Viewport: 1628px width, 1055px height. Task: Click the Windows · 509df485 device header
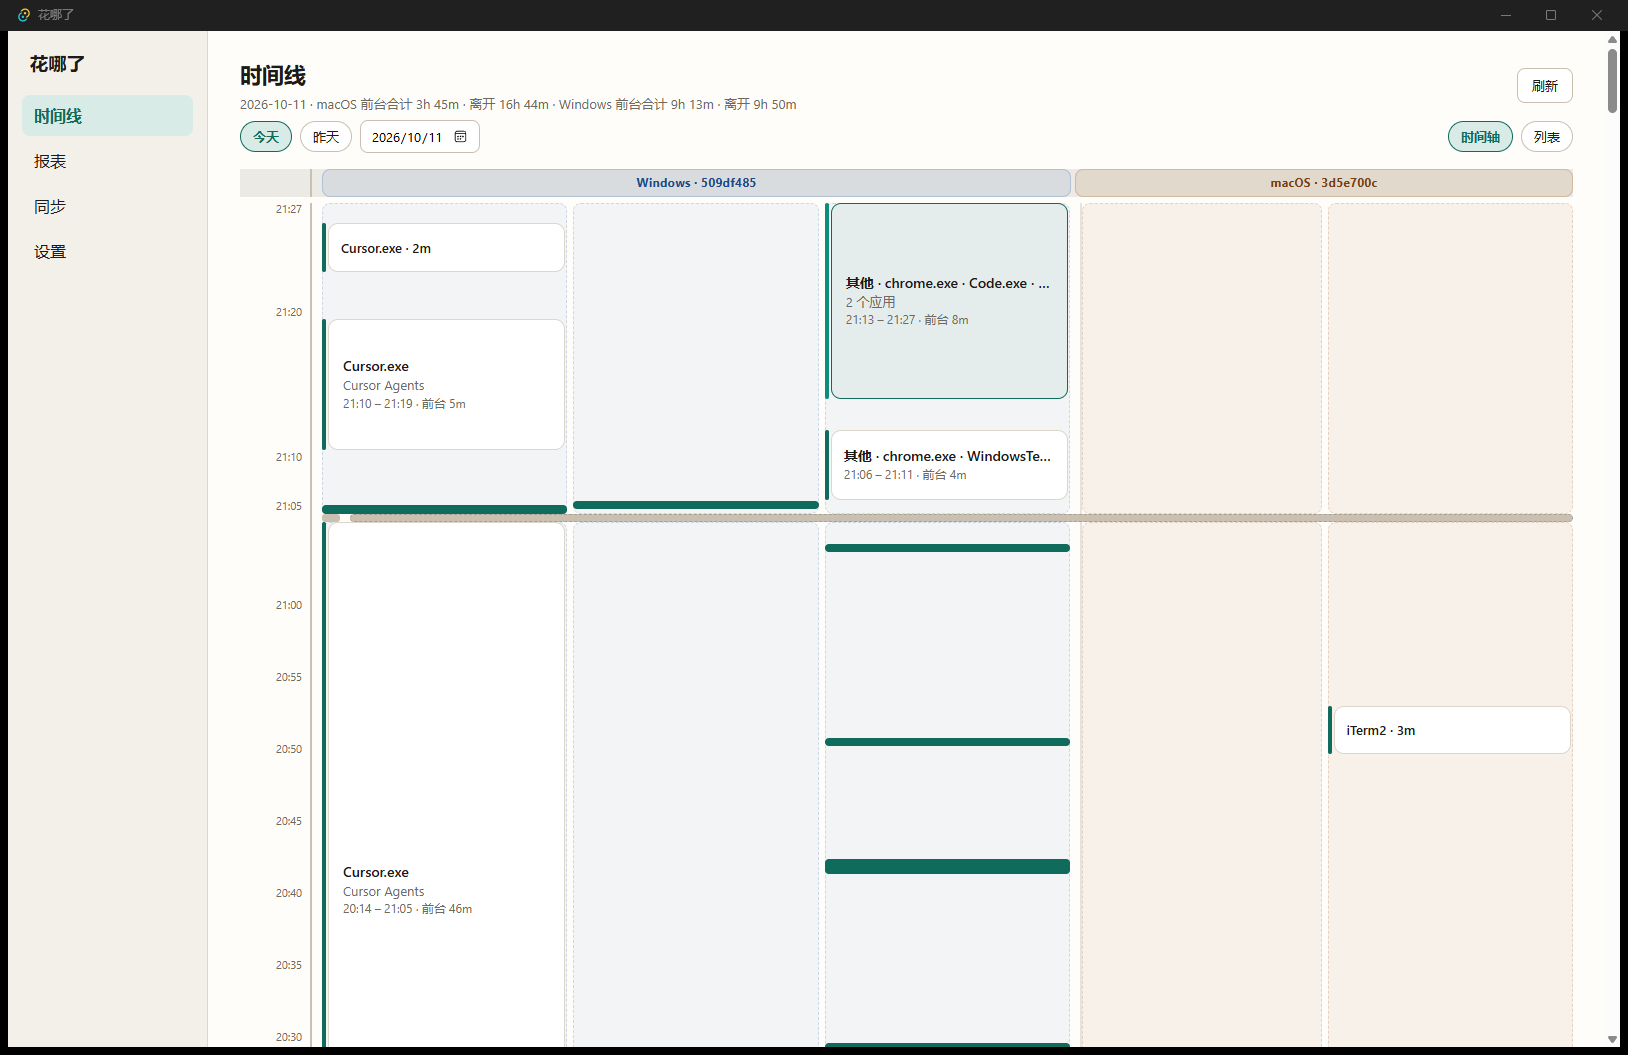coord(696,183)
